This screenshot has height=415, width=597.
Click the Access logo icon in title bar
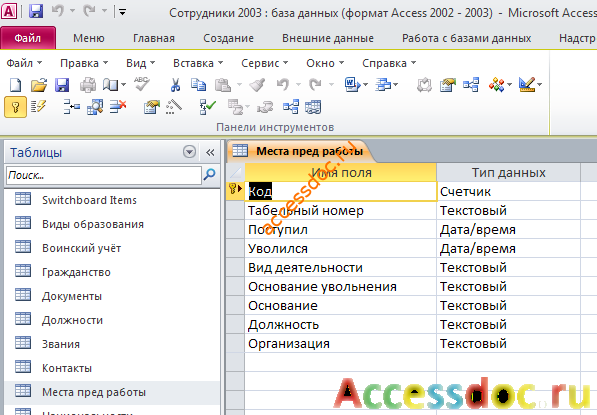point(9,11)
